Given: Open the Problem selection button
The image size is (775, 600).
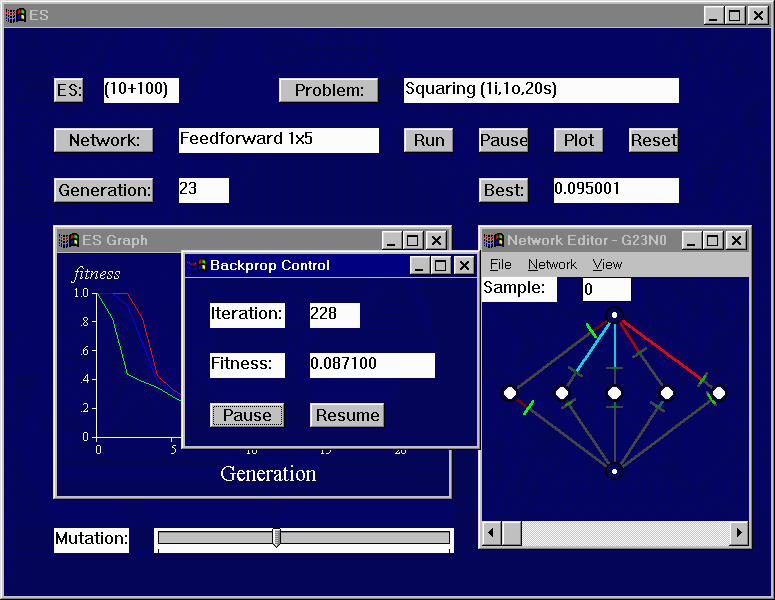Looking at the screenshot, I should pyautogui.click(x=329, y=90).
